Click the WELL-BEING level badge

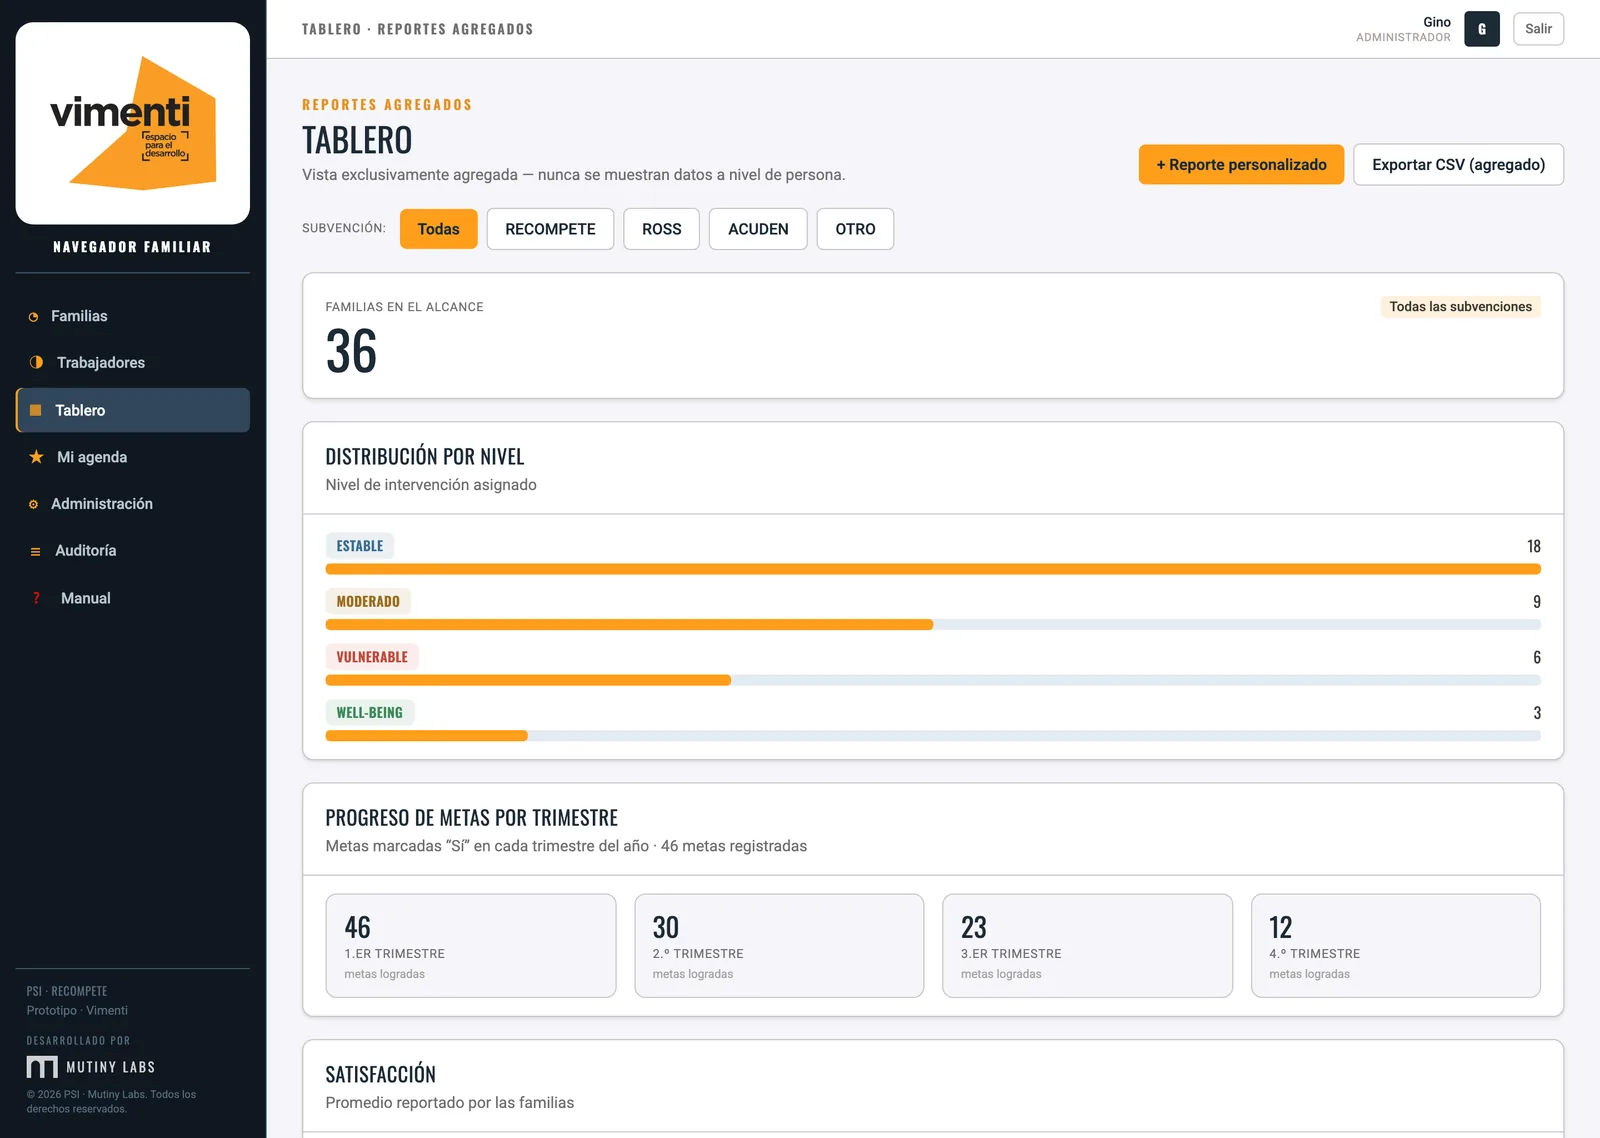(x=370, y=712)
